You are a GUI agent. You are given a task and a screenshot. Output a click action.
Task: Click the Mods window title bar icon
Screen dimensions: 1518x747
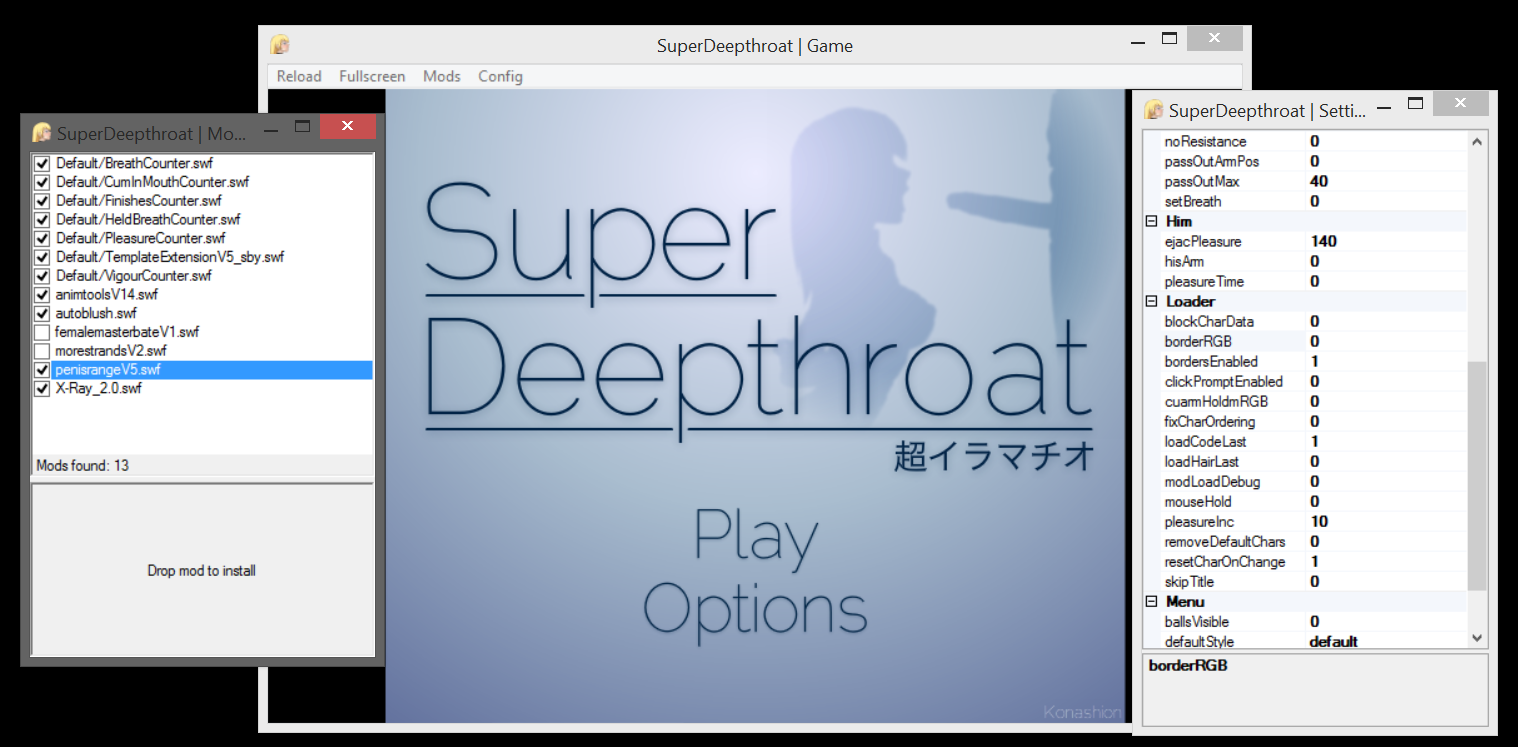tap(42, 133)
